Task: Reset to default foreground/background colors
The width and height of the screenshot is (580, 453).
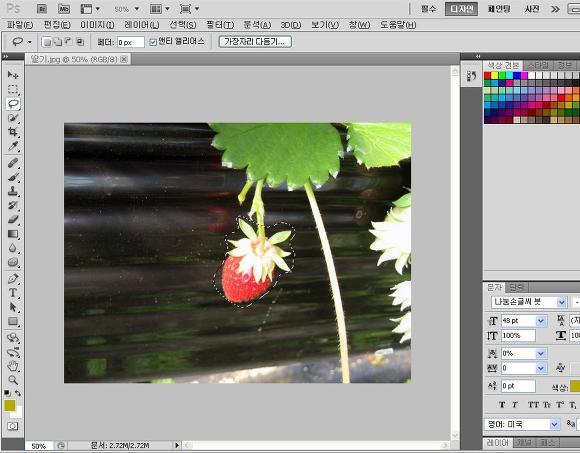Action: click(7, 393)
